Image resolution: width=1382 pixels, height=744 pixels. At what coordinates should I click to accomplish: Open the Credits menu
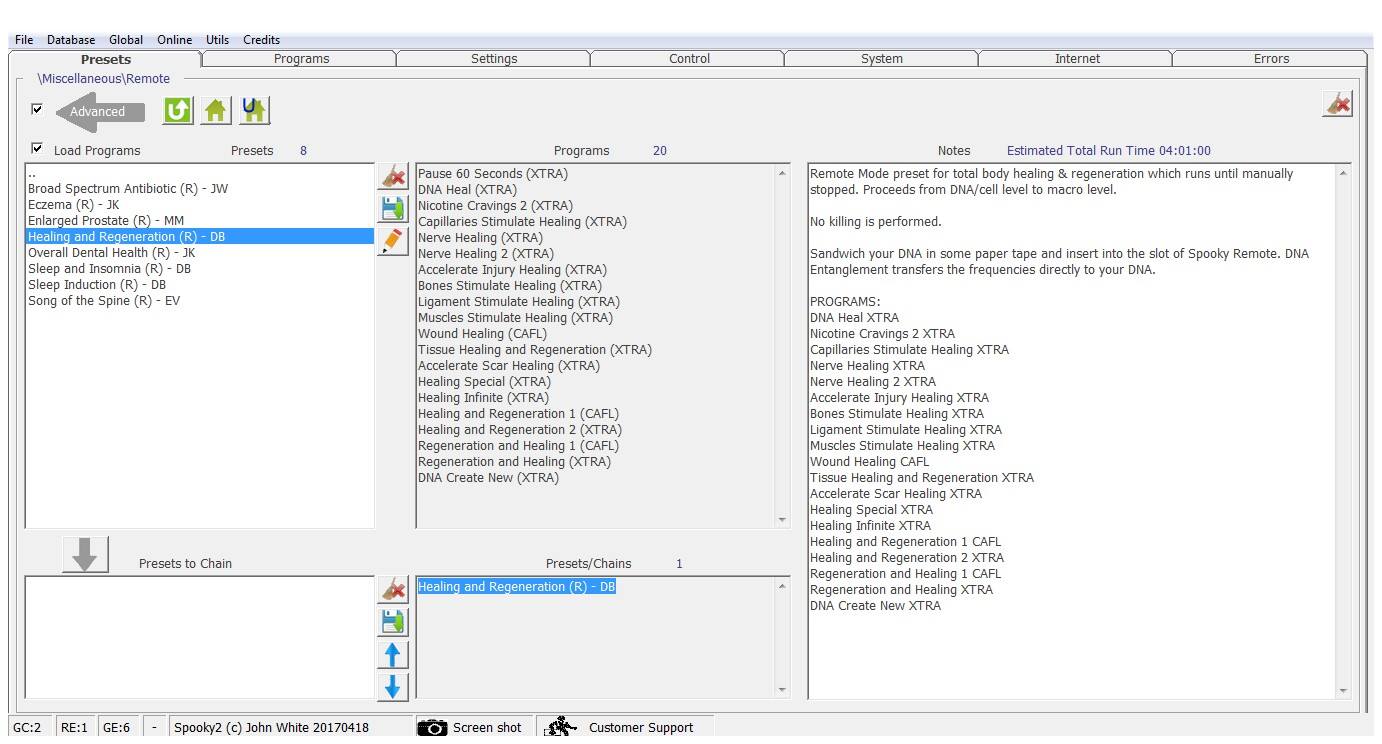click(x=262, y=40)
